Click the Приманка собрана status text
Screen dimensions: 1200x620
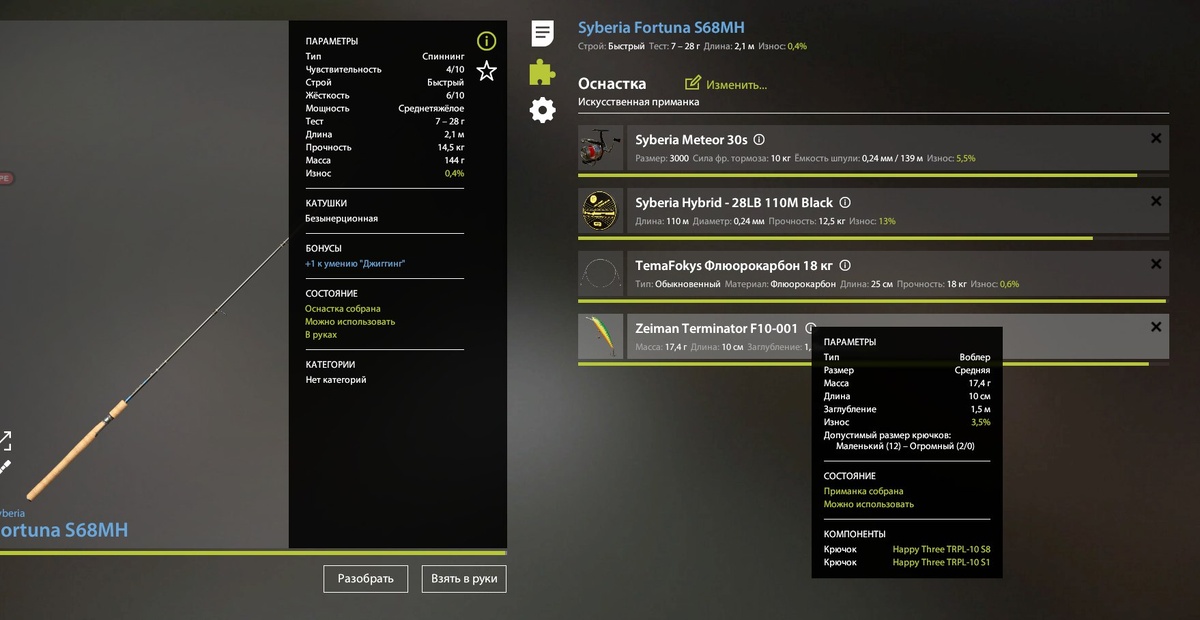[x=863, y=491]
